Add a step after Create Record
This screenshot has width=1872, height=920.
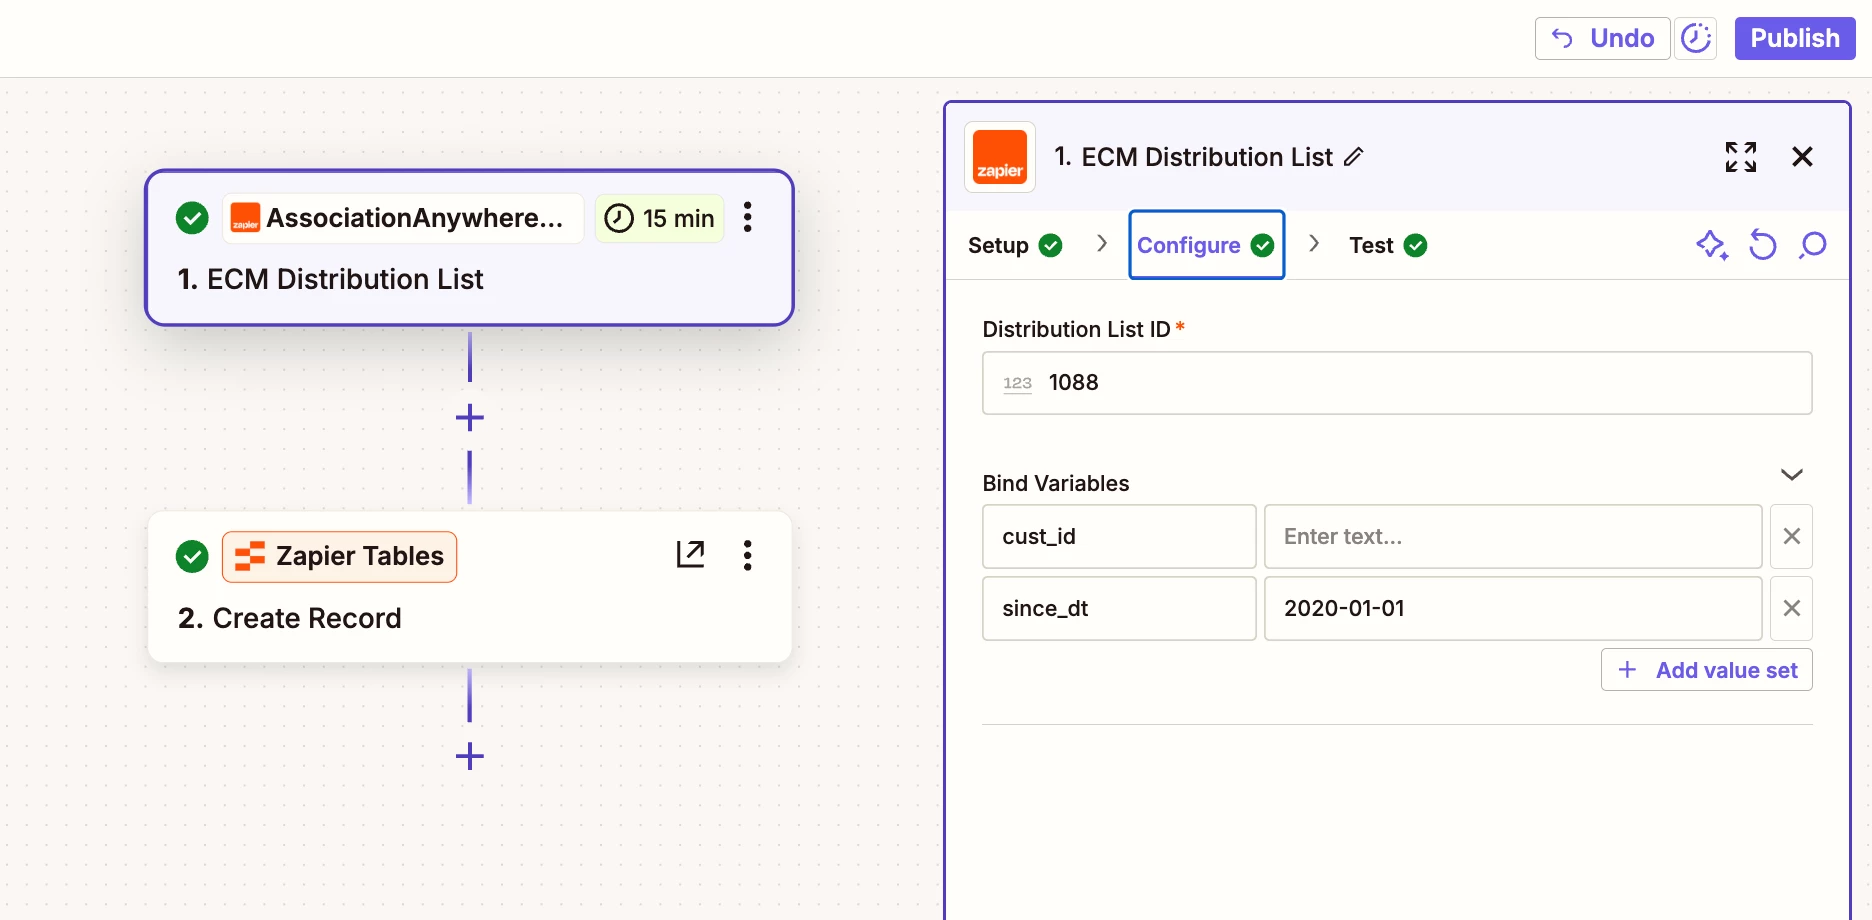470,756
